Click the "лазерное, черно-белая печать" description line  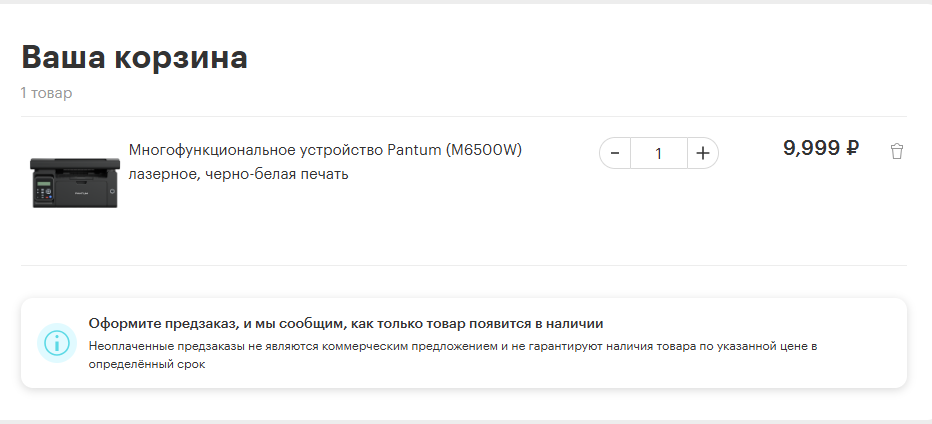(238, 174)
